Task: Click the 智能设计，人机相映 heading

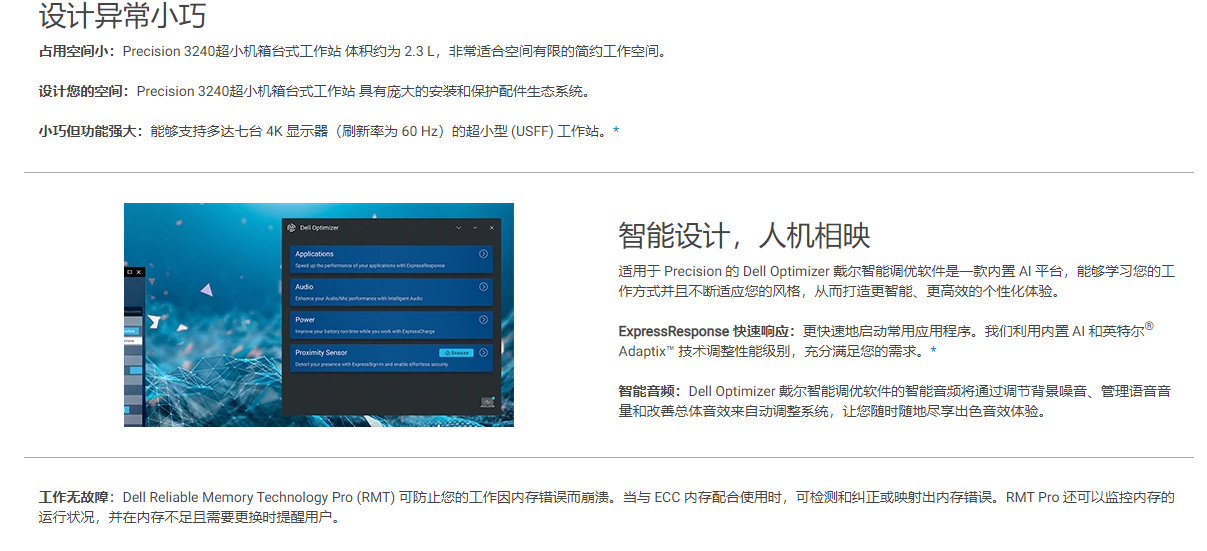Action: coord(744,236)
